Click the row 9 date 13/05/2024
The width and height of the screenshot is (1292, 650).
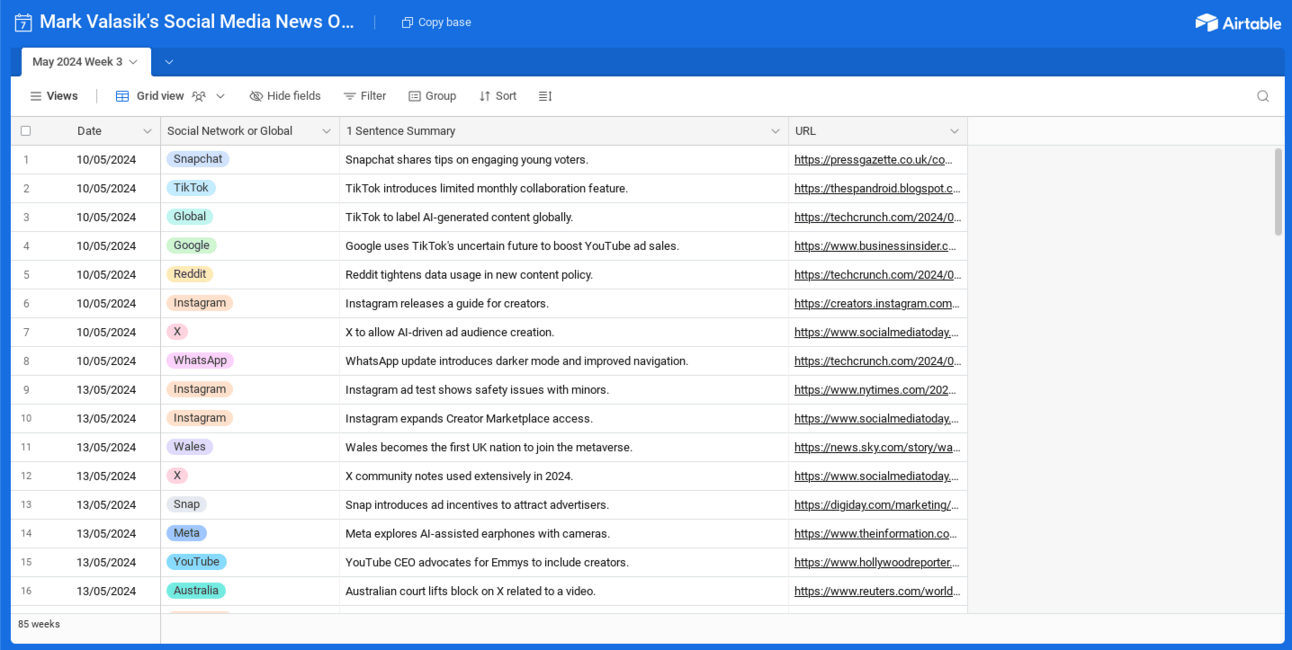106,390
